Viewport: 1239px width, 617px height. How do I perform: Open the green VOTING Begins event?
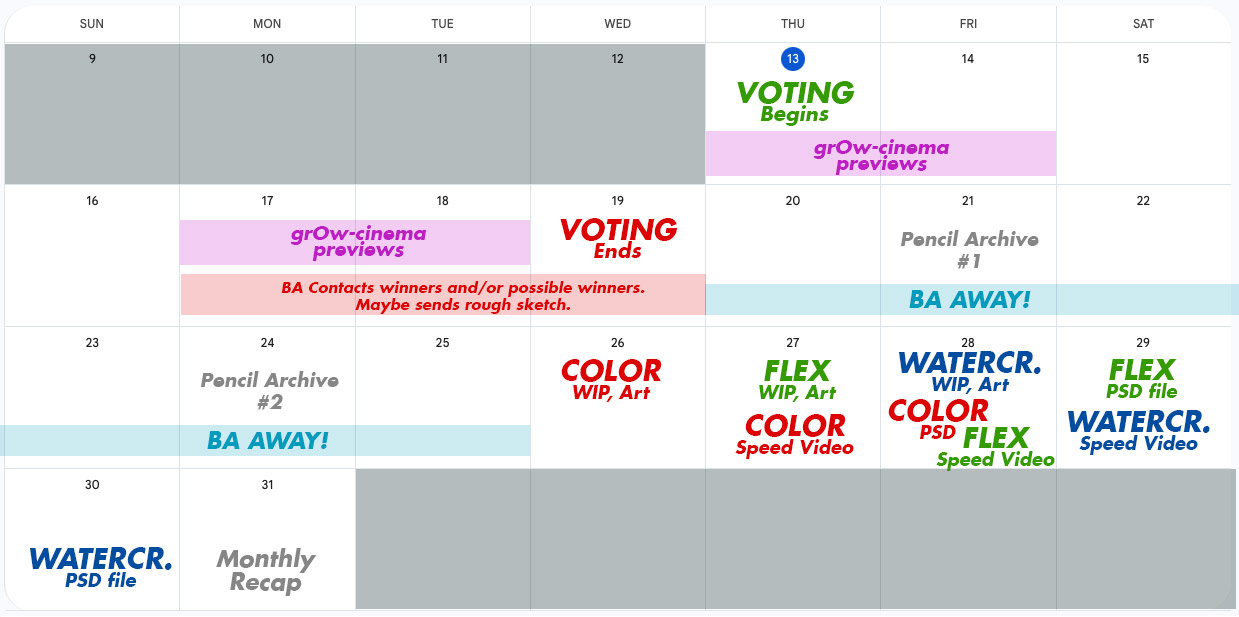(795, 102)
